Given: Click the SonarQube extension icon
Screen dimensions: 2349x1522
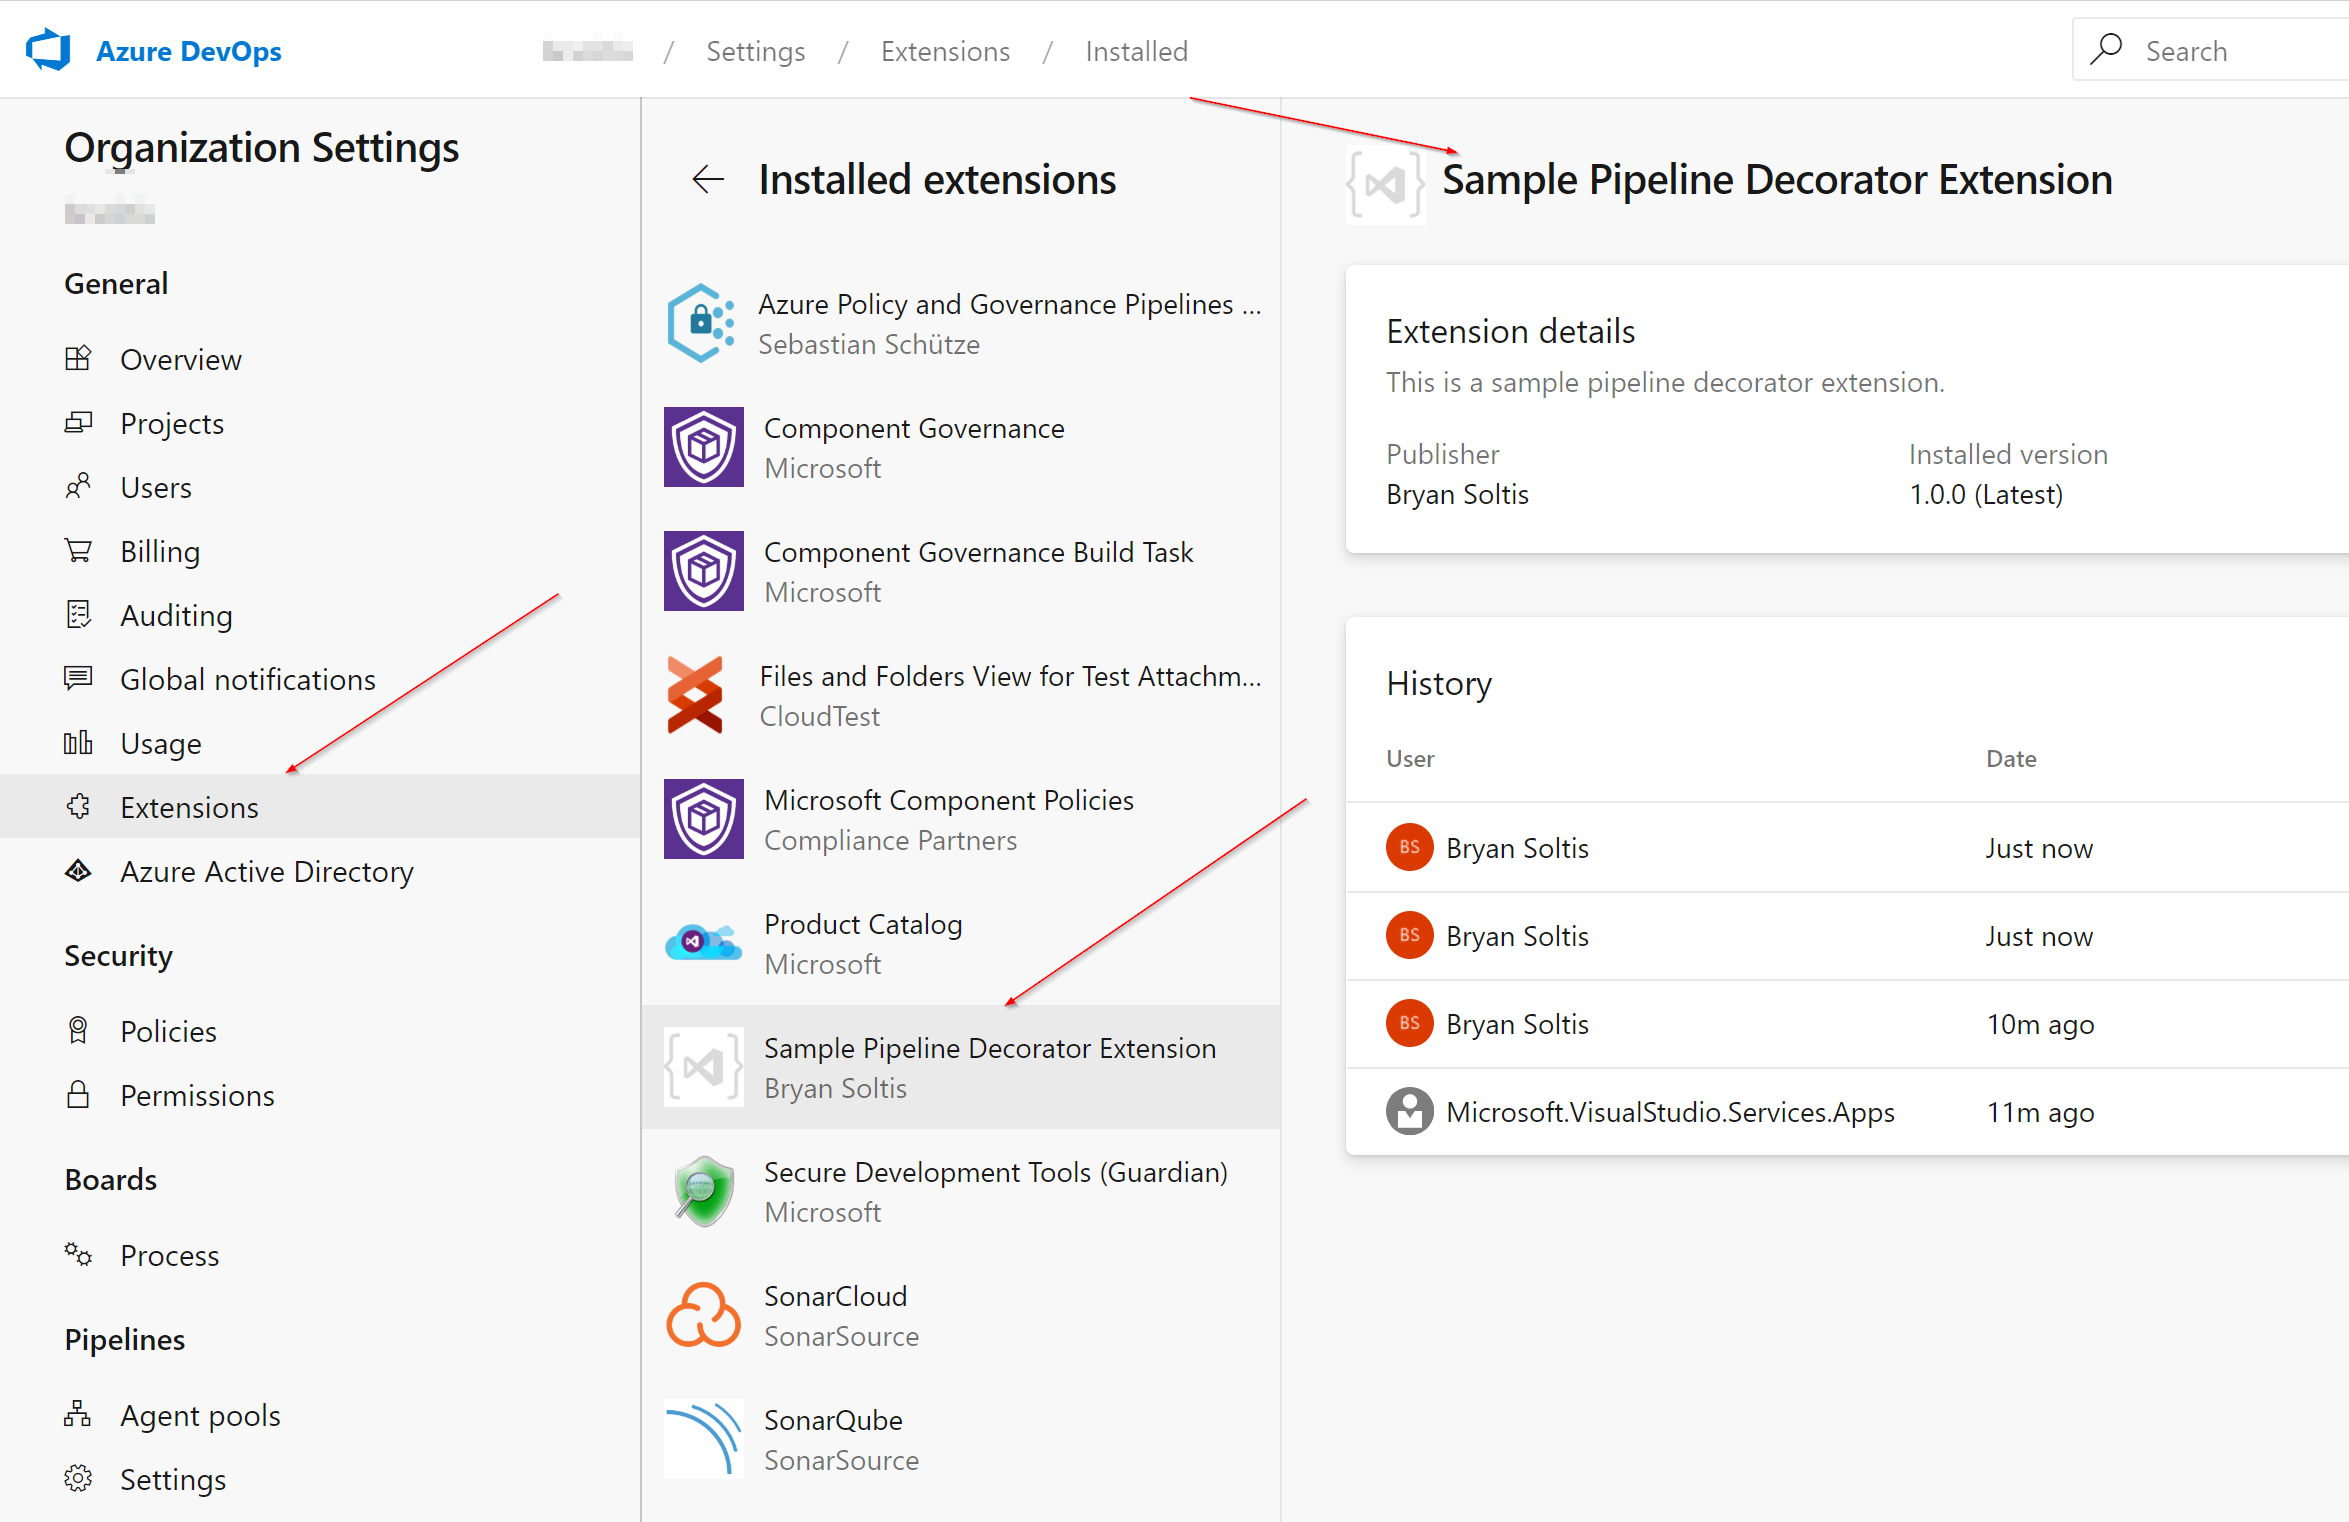Looking at the screenshot, I should (x=702, y=1436).
